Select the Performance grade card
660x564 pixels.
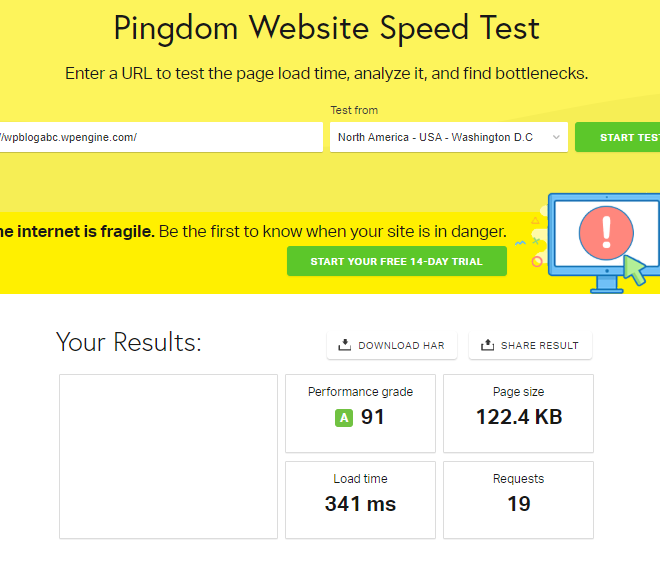360,414
